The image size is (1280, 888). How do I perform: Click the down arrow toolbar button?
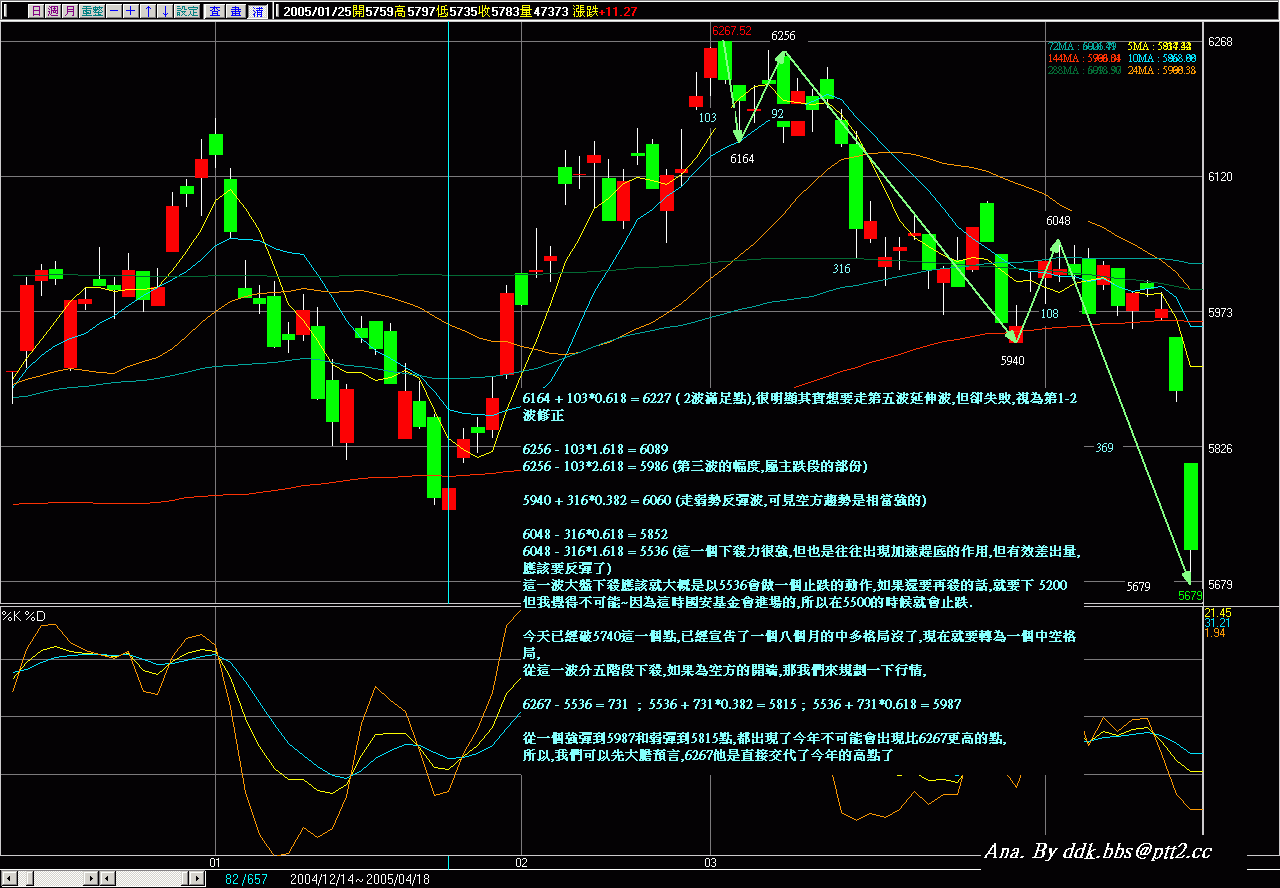(x=165, y=11)
